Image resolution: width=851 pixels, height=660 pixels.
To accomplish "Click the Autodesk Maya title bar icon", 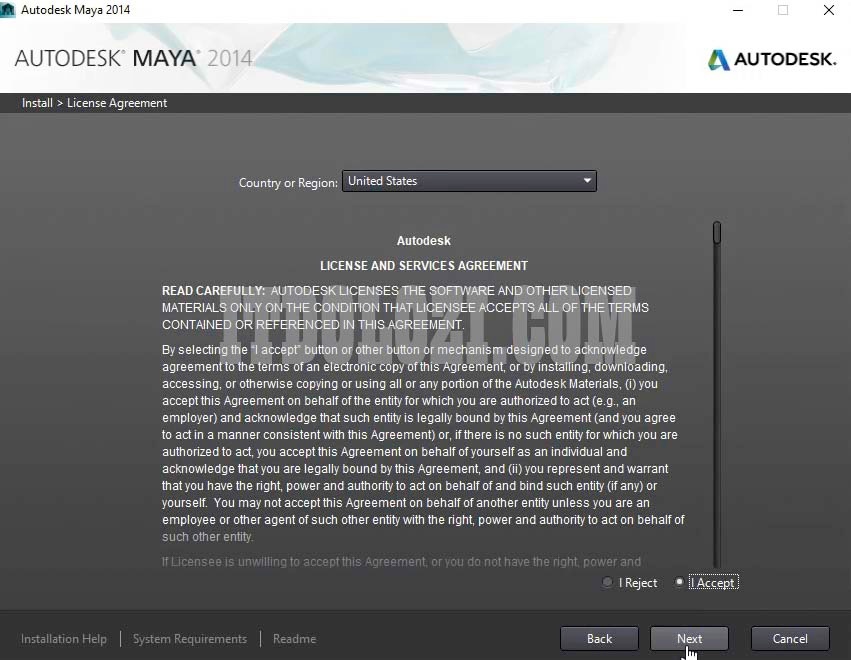I will [x=8, y=10].
